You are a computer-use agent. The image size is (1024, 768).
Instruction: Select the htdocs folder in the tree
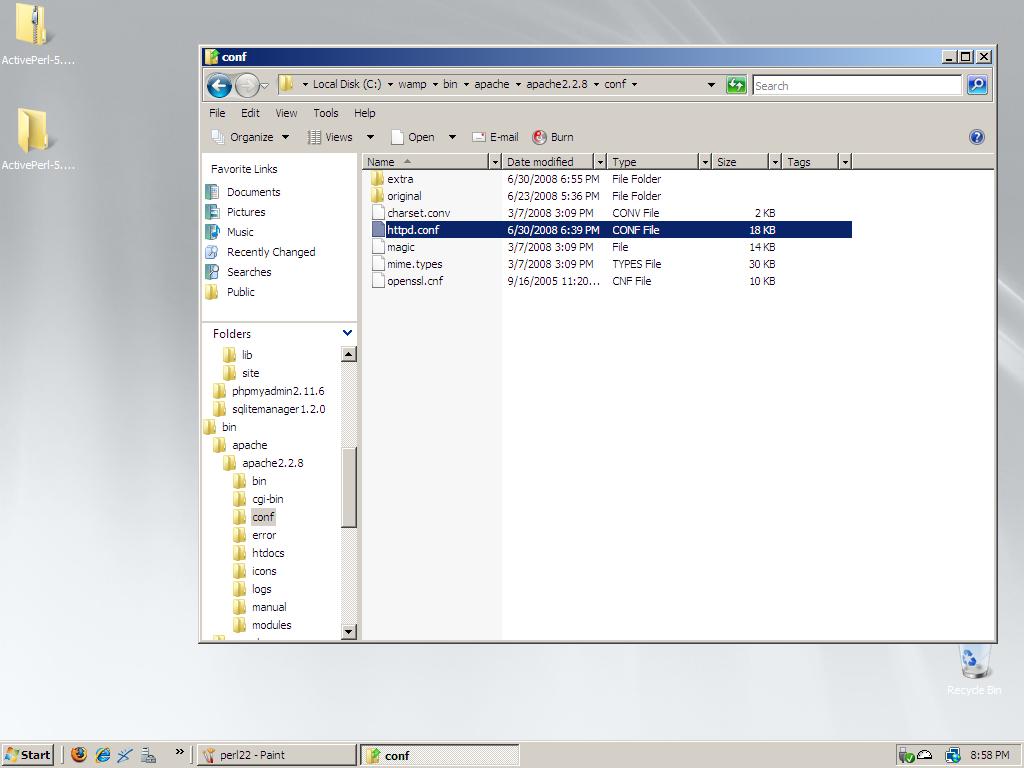[x=267, y=553]
